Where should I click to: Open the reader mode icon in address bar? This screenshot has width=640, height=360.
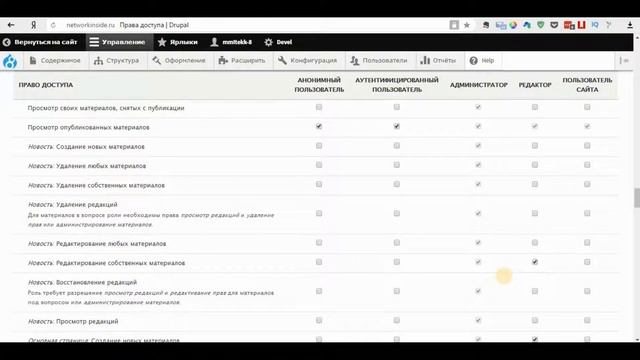[454, 25]
